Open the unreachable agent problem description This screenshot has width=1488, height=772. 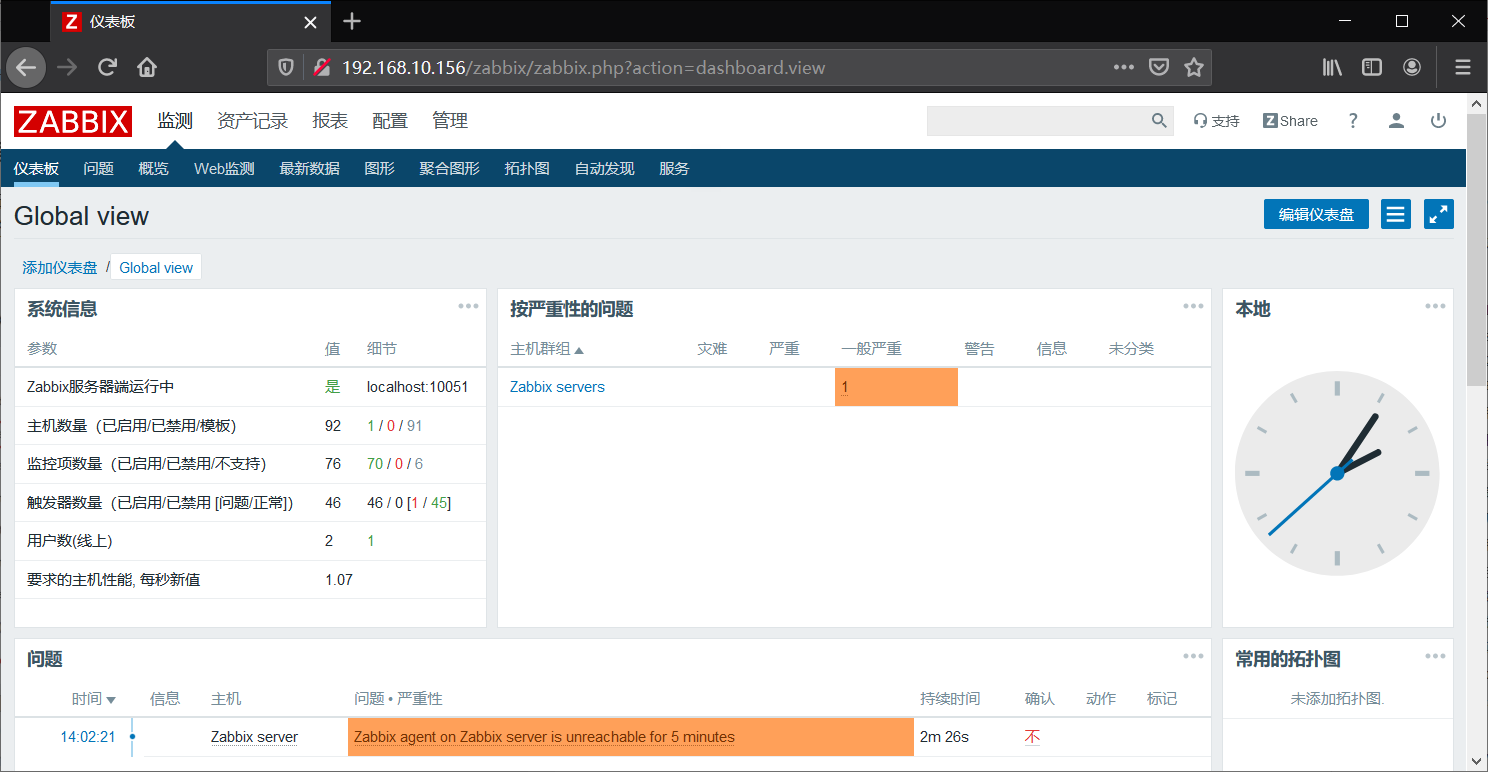click(x=544, y=737)
